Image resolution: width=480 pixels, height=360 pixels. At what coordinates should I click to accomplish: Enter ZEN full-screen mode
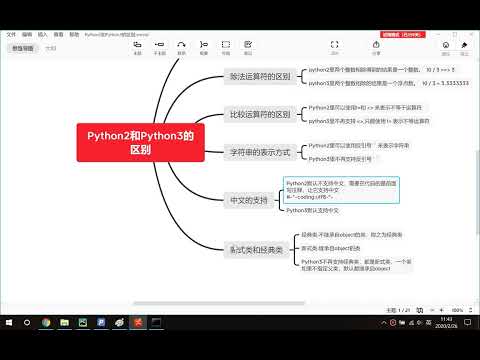coord(334,45)
